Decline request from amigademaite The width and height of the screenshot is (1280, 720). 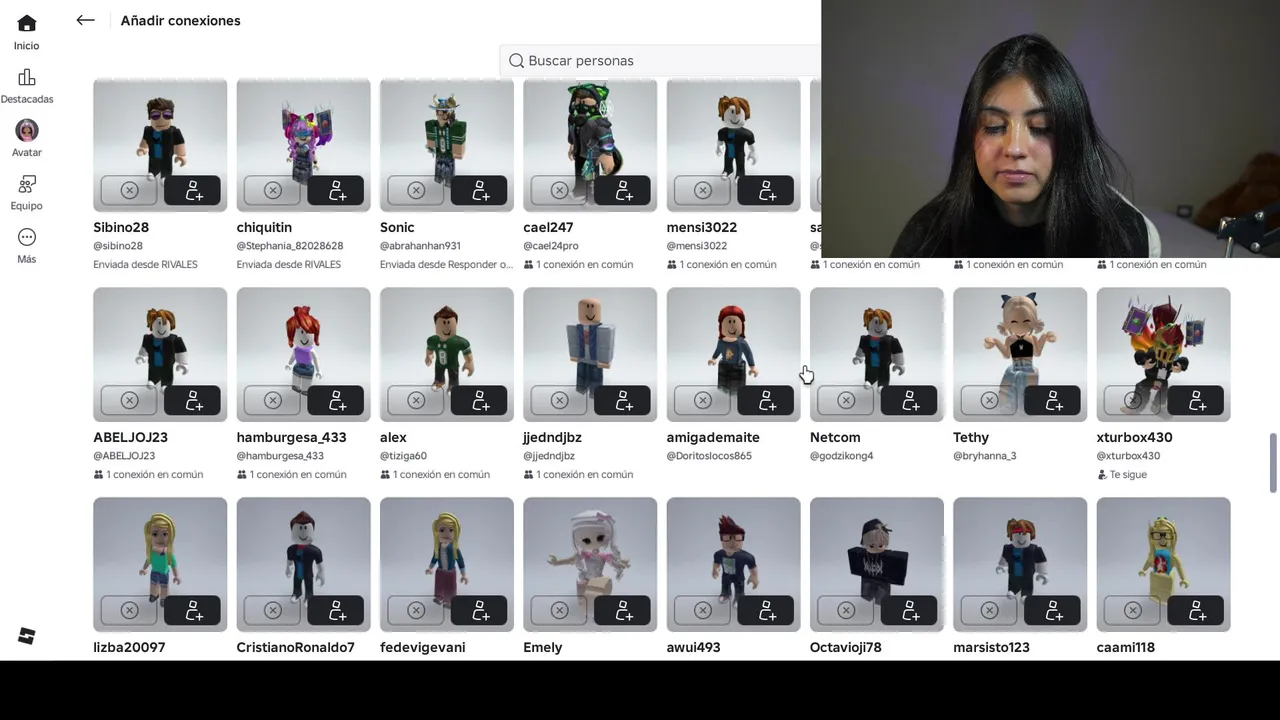pyautogui.click(x=702, y=400)
